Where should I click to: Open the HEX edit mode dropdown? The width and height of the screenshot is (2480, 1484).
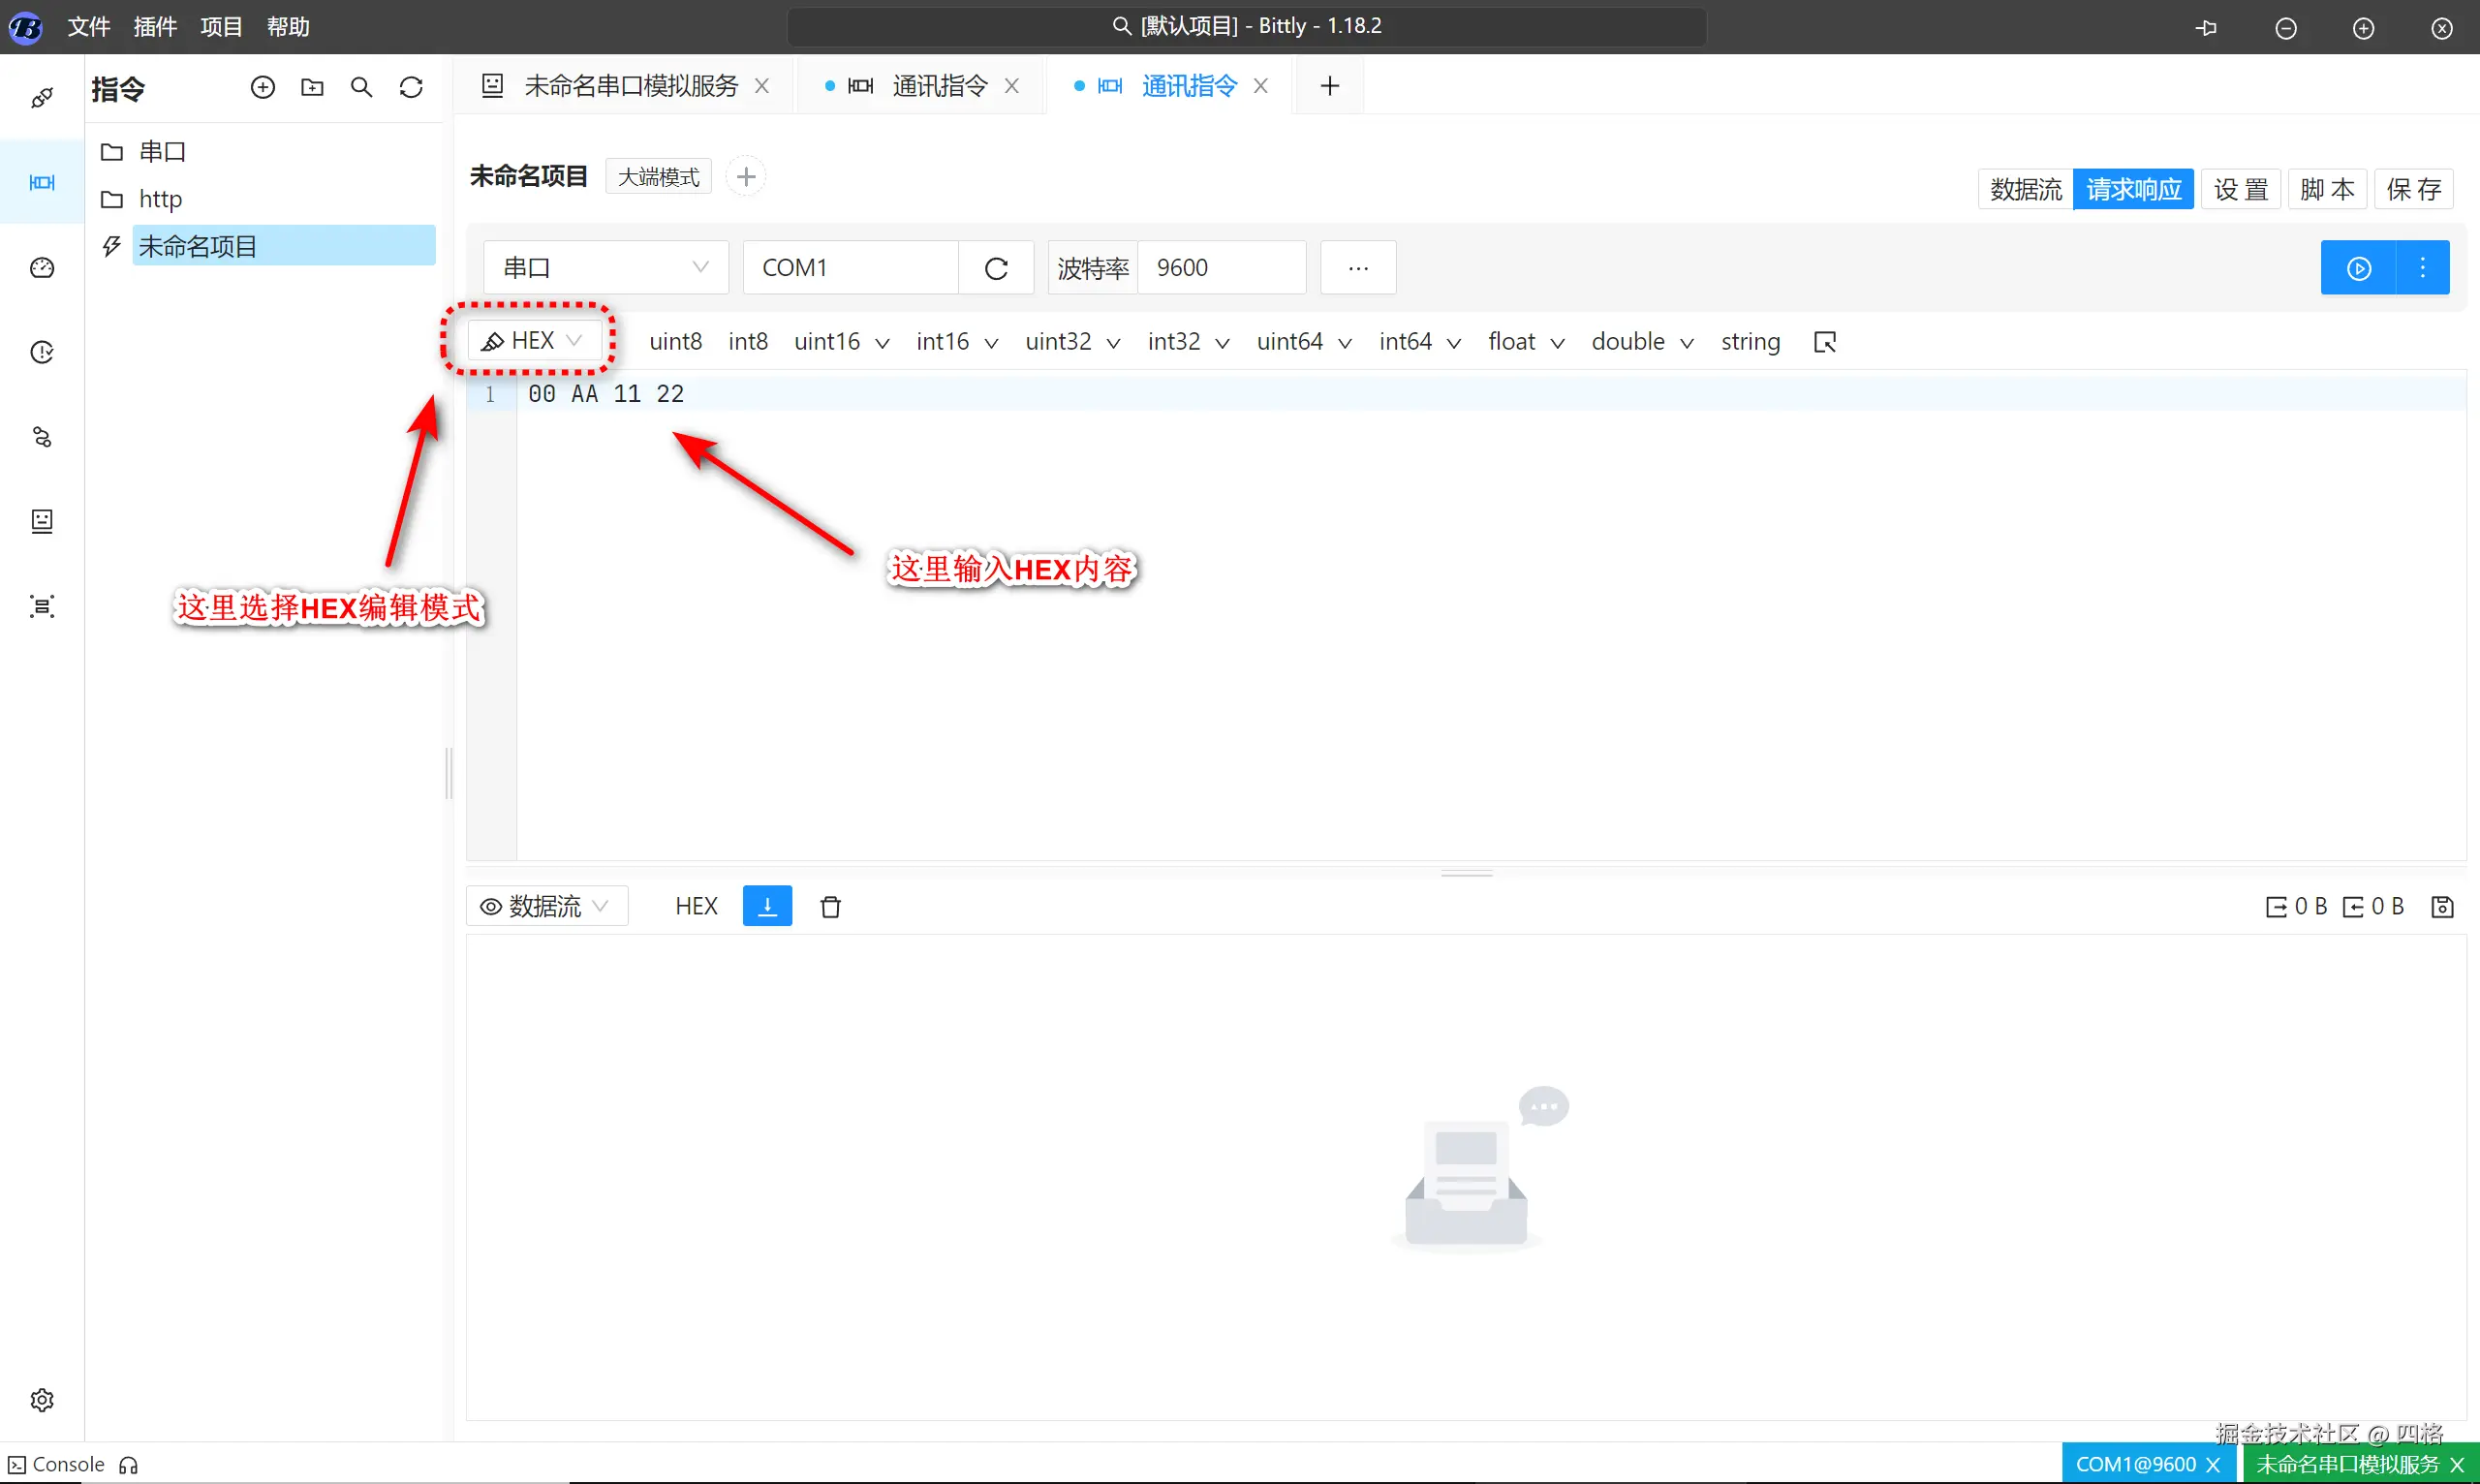coord(533,341)
